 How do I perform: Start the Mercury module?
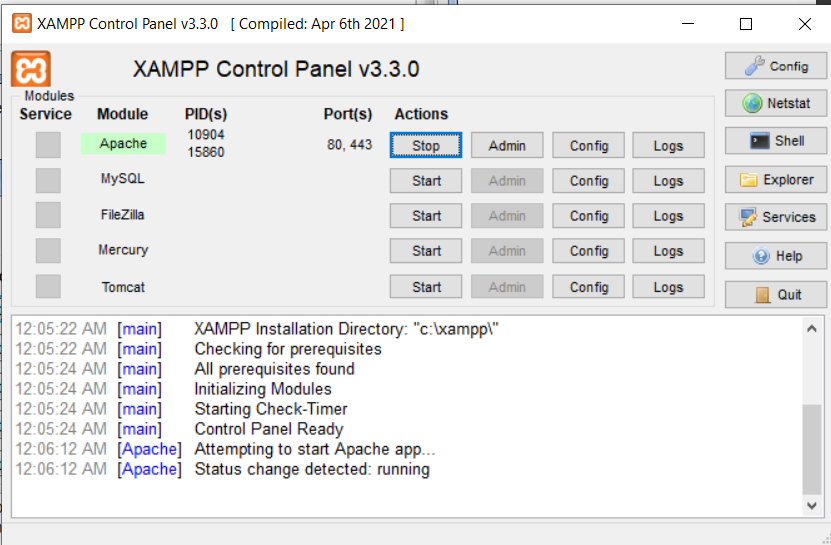click(x=426, y=251)
